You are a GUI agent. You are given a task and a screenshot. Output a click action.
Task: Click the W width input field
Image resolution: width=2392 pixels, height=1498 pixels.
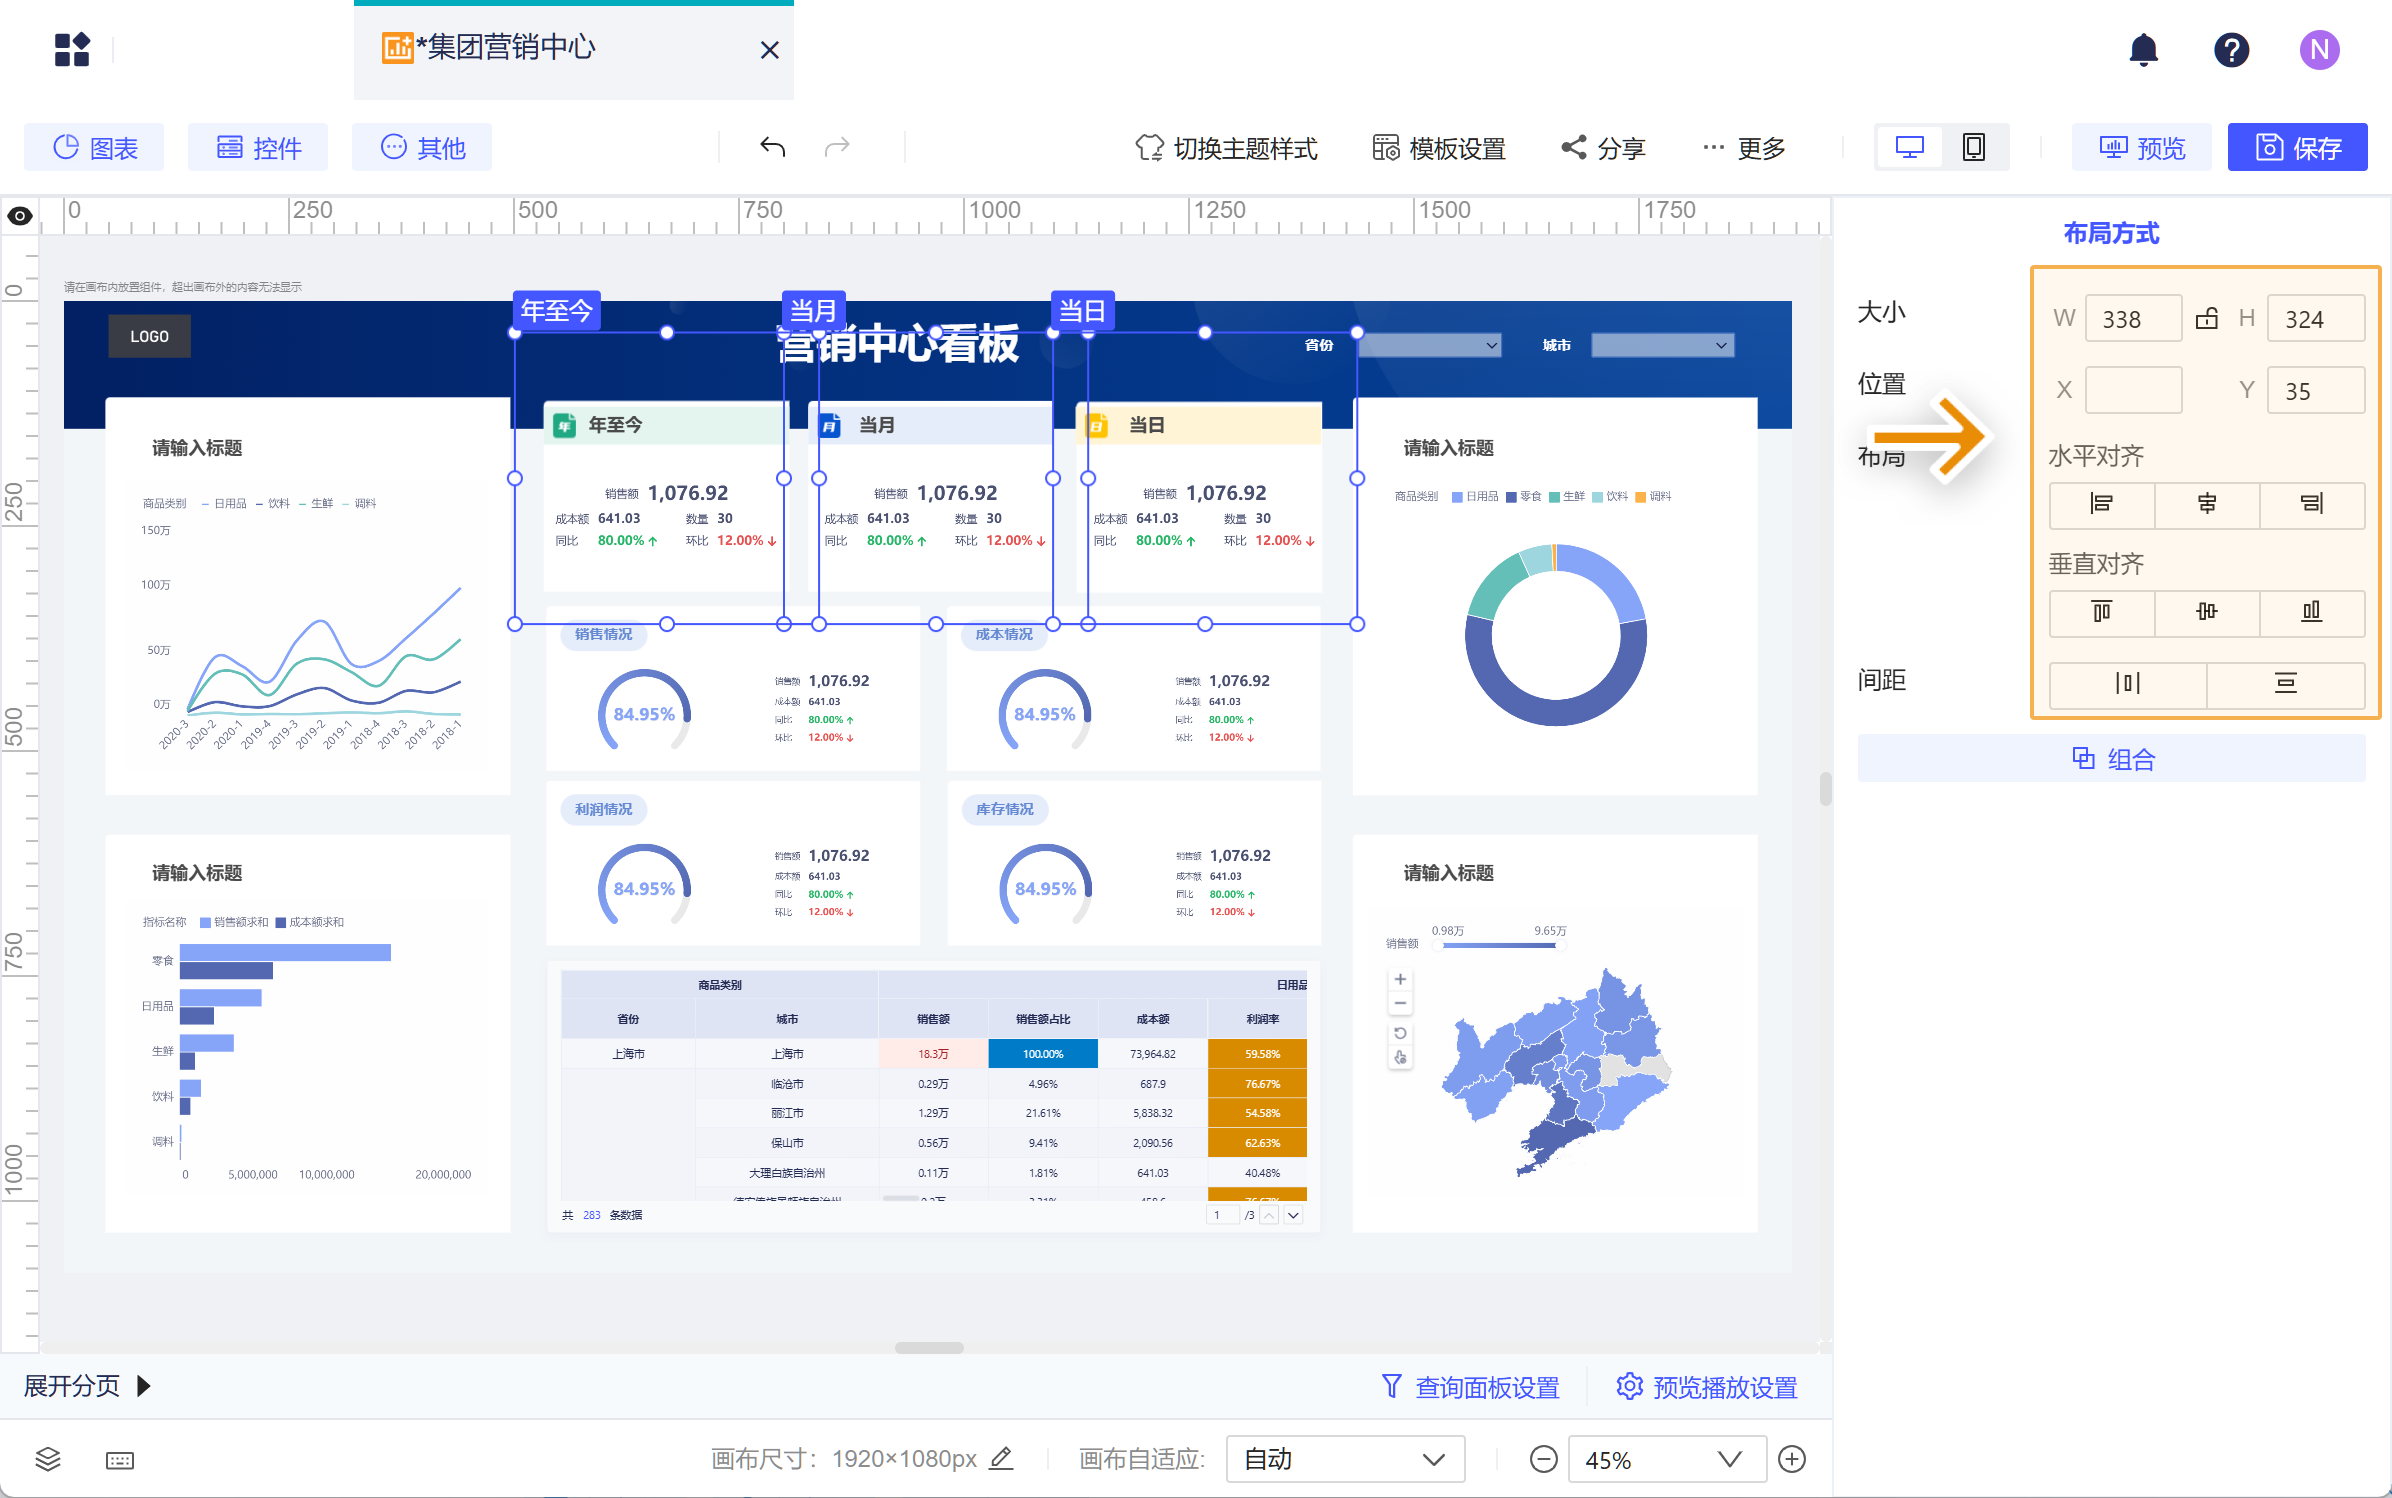[x=2132, y=319]
